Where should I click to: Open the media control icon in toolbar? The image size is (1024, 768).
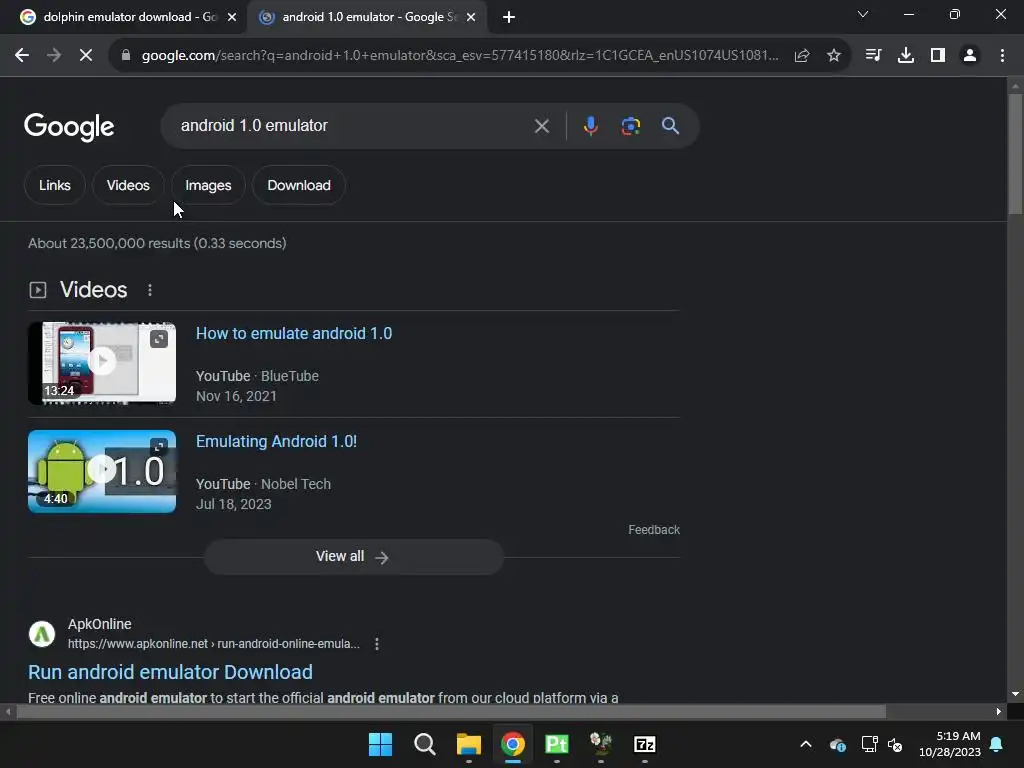pyautogui.click(x=873, y=56)
